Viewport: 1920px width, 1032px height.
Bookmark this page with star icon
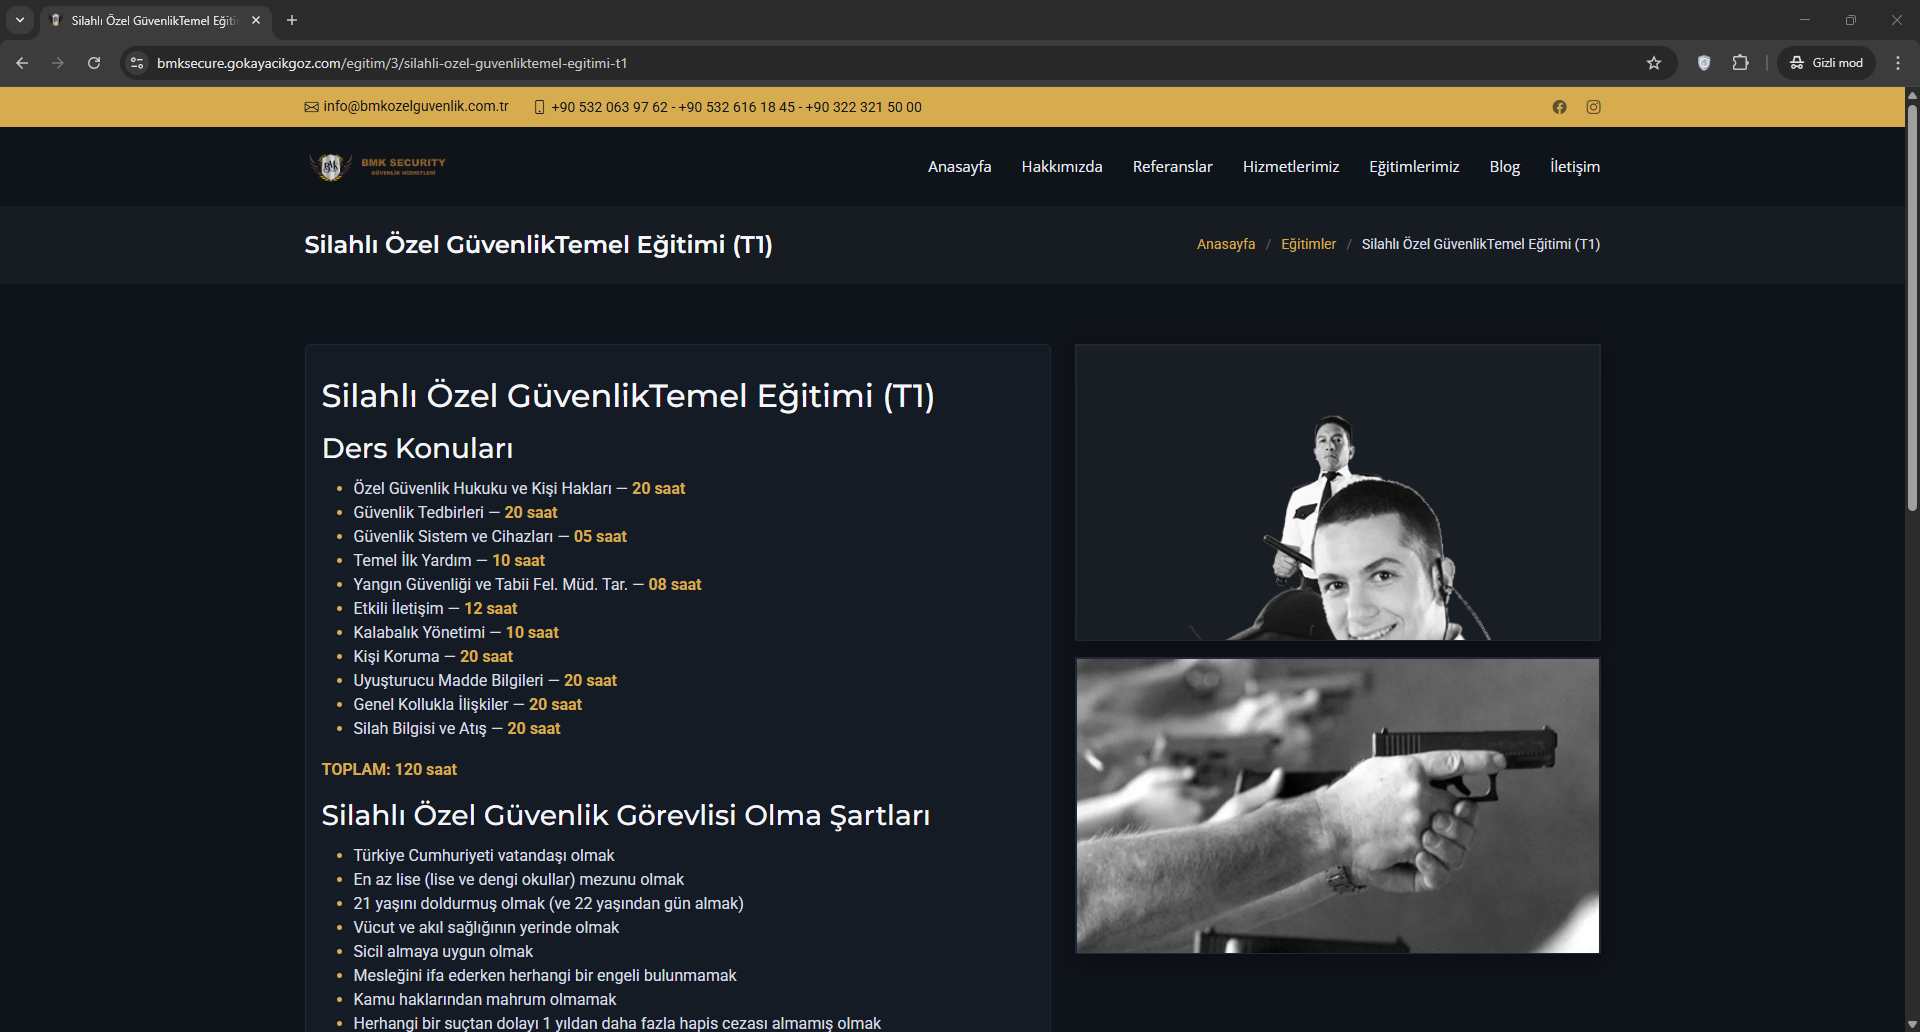(x=1654, y=63)
